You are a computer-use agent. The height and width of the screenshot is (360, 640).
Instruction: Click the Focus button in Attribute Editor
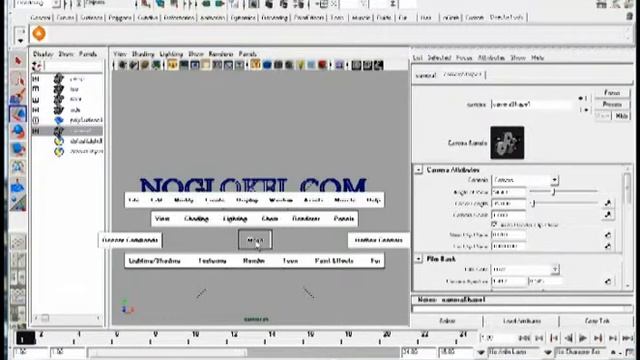[x=612, y=93]
